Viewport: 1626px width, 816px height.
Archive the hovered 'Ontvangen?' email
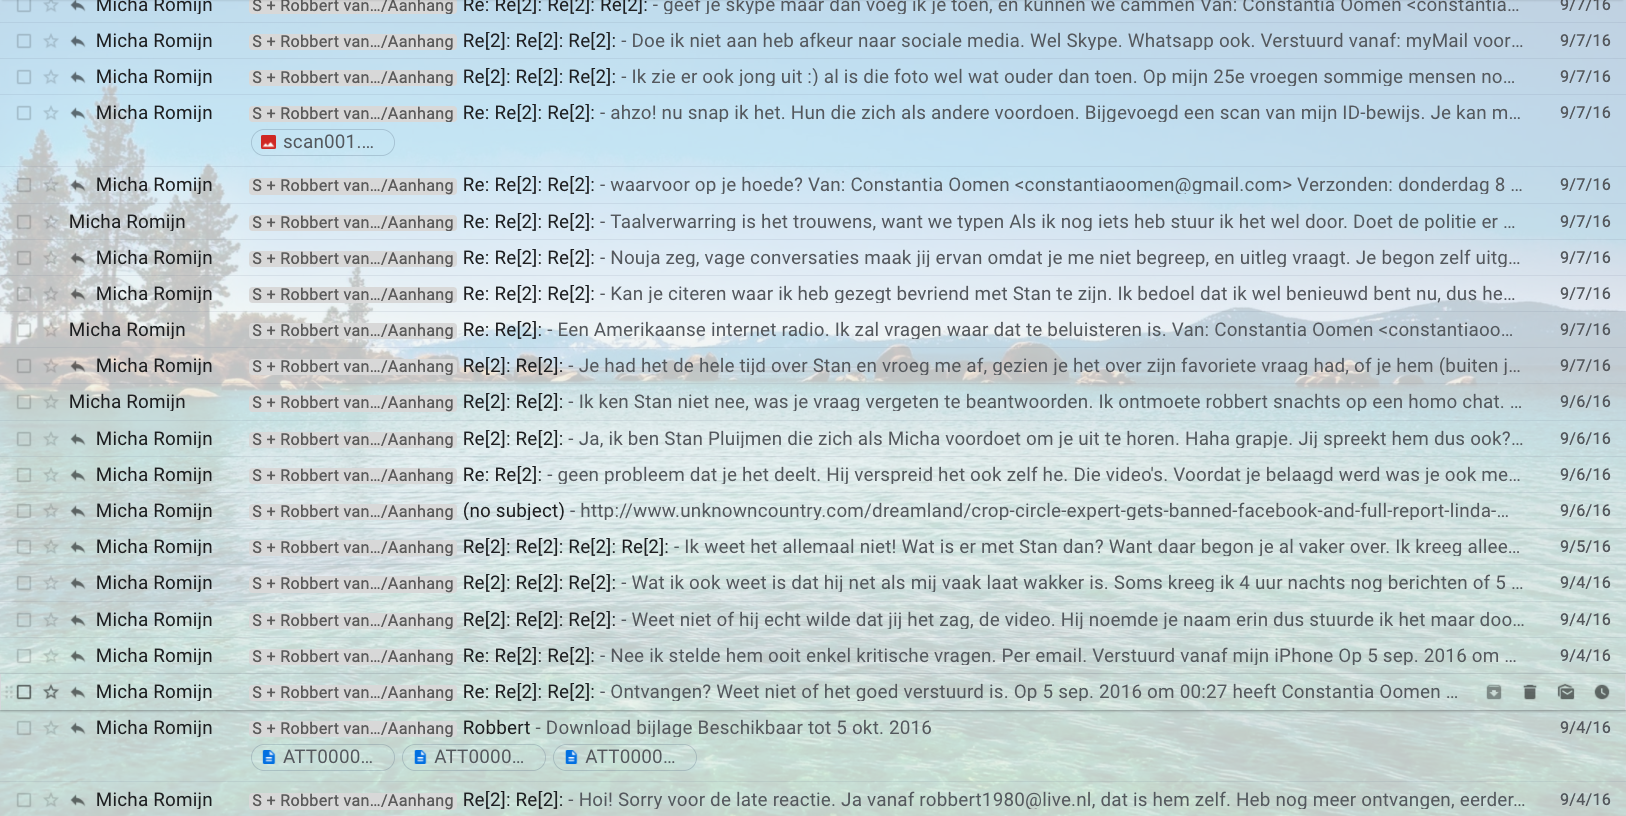click(1493, 692)
